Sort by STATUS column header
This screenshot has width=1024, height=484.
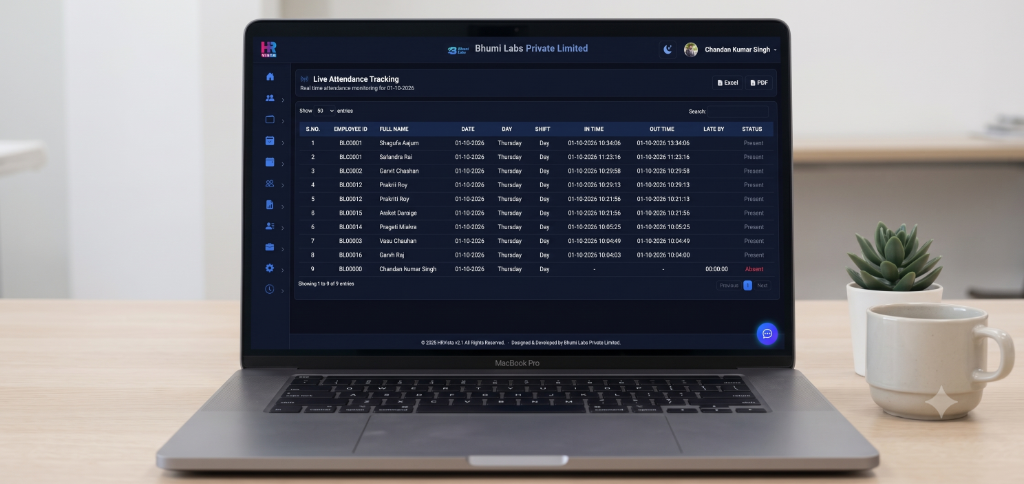pyautogui.click(x=752, y=129)
